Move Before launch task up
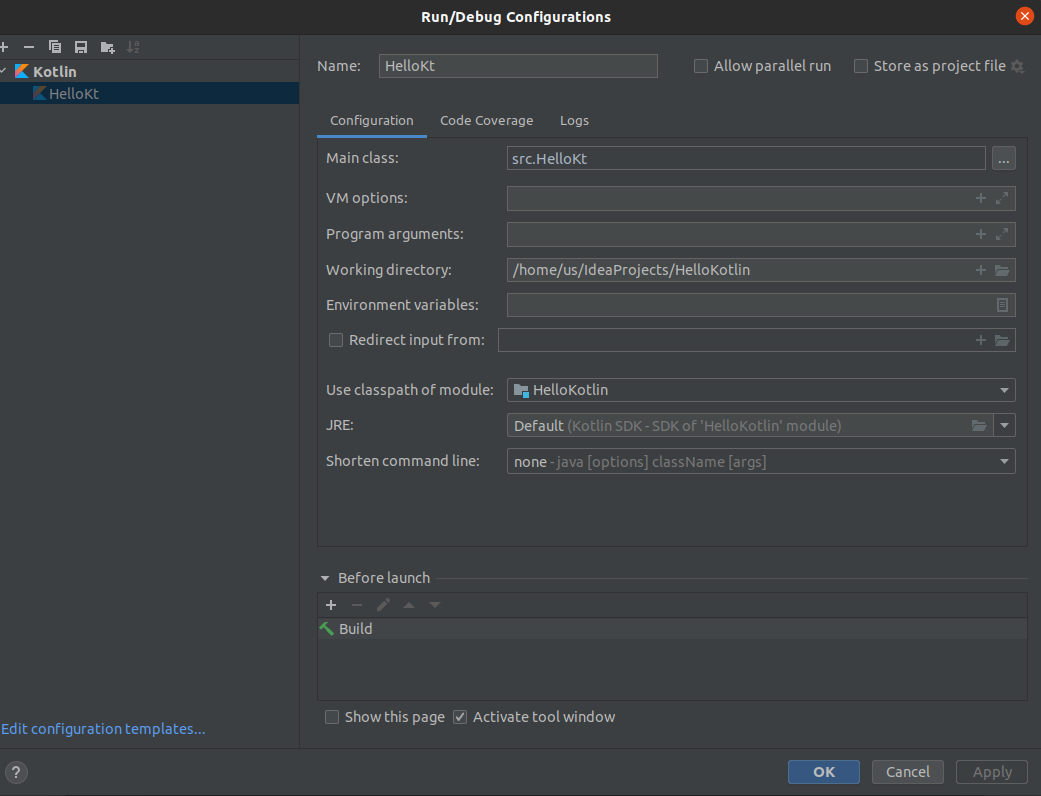Viewport: 1041px width, 796px height. tap(409, 605)
